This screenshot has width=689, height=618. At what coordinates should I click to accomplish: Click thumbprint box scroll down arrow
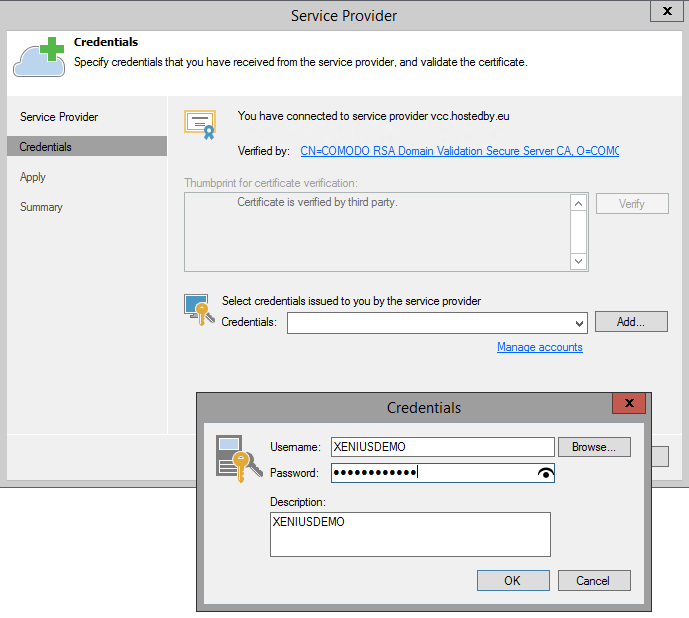pyautogui.click(x=578, y=261)
